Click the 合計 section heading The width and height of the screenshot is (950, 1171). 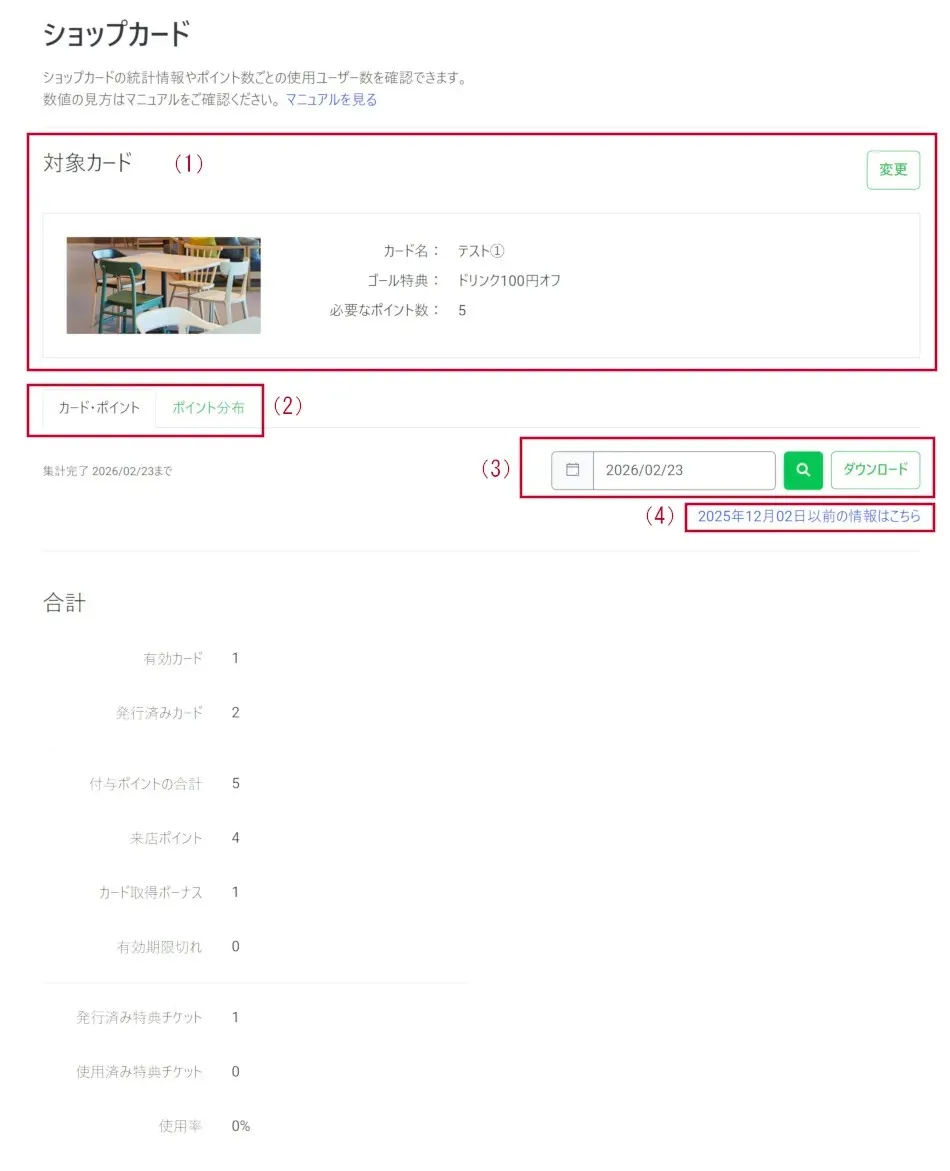[x=64, y=603]
